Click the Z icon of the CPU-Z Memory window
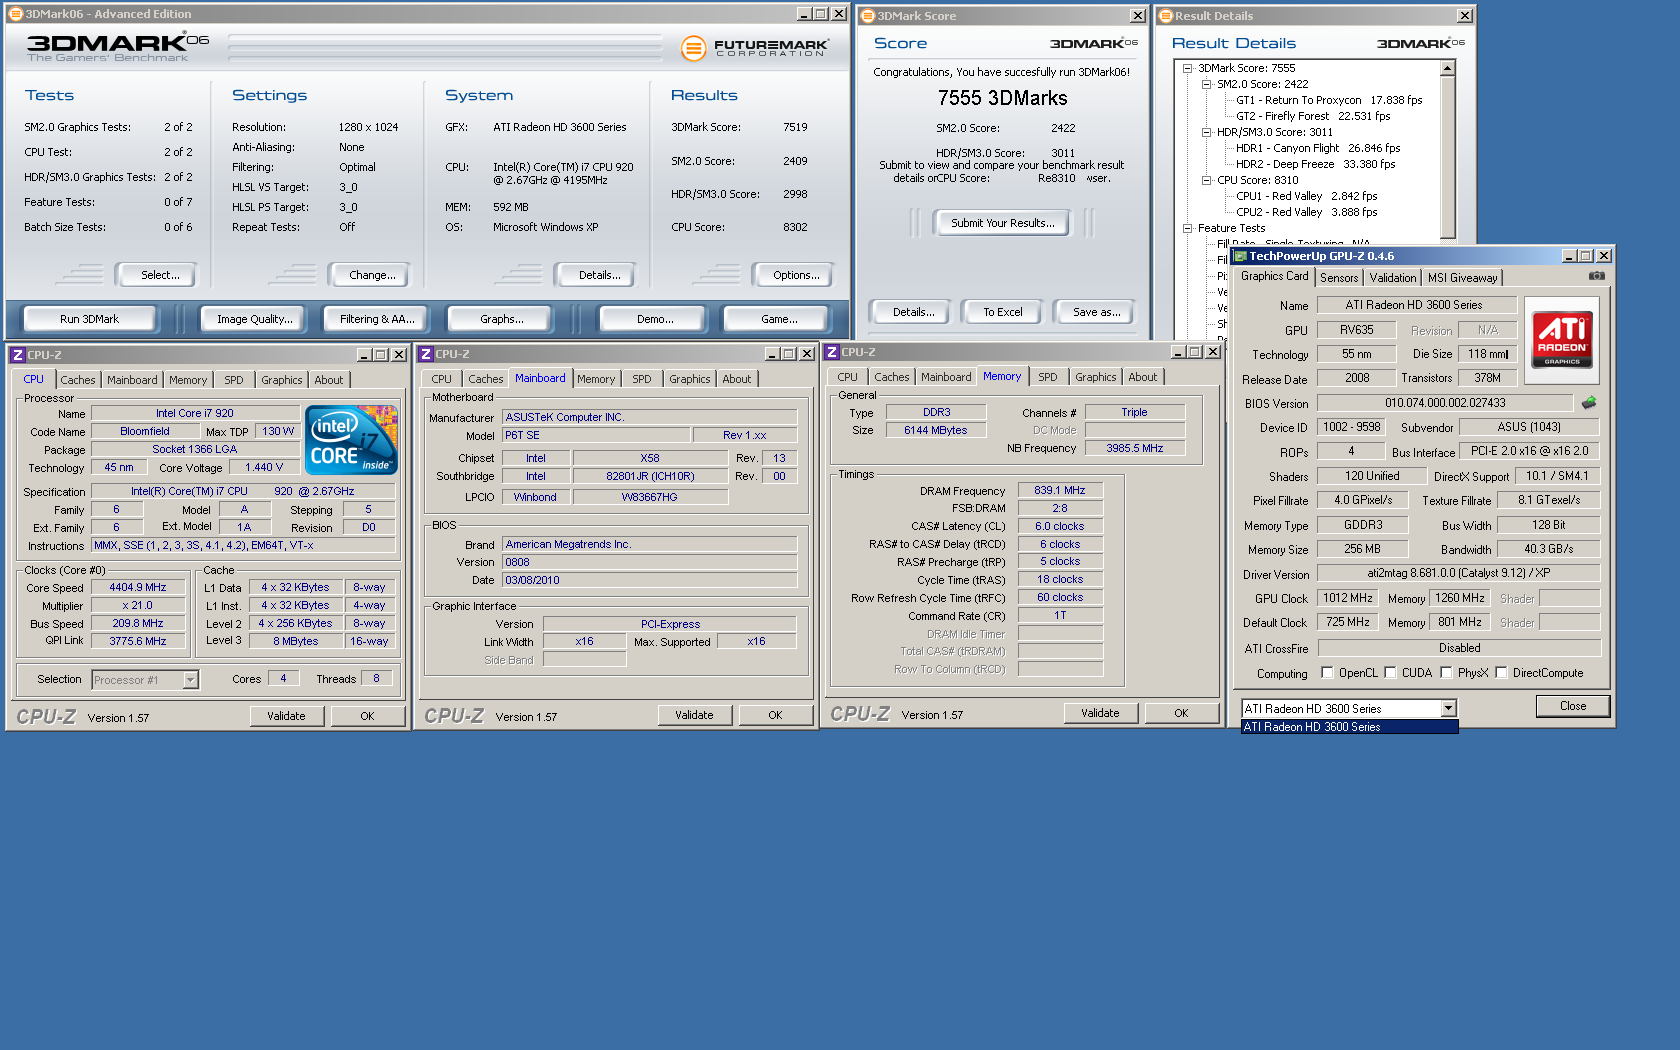The height and width of the screenshot is (1050, 1680). pos(831,352)
